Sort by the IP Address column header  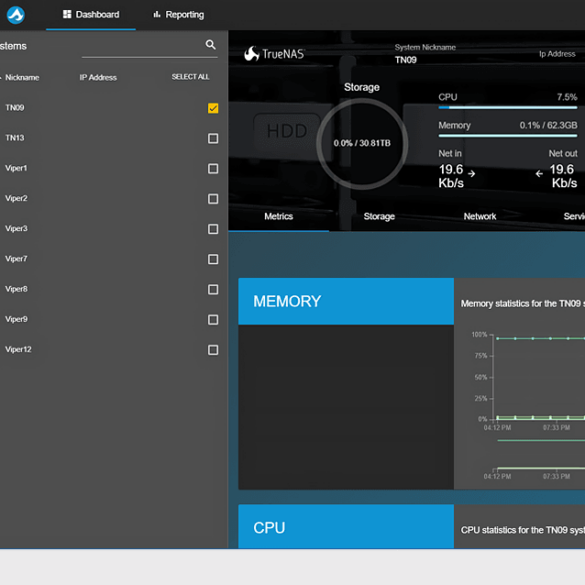(98, 78)
